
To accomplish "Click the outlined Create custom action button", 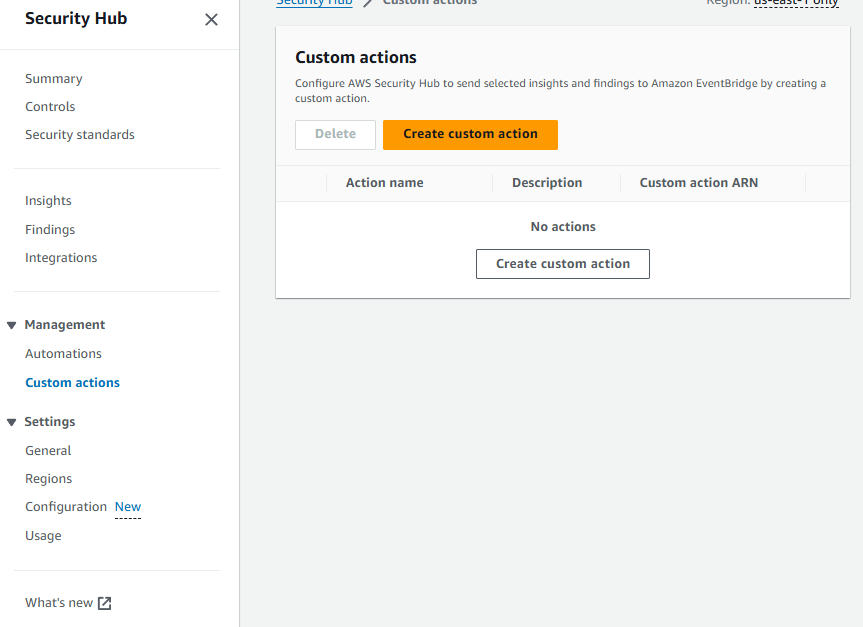I will click(563, 264).
